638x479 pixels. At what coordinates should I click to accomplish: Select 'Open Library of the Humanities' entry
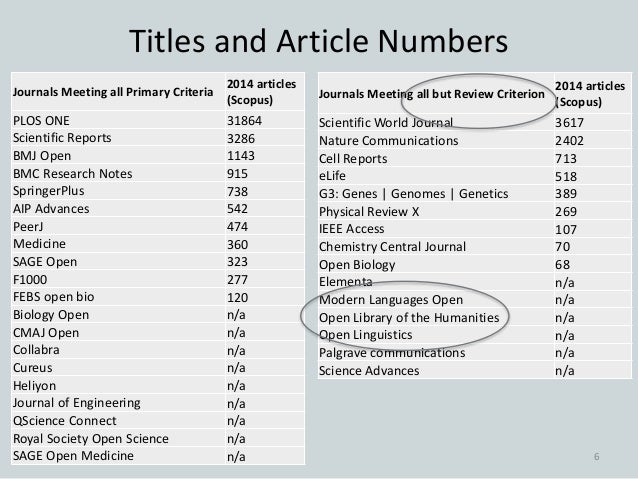click(409, 317)
